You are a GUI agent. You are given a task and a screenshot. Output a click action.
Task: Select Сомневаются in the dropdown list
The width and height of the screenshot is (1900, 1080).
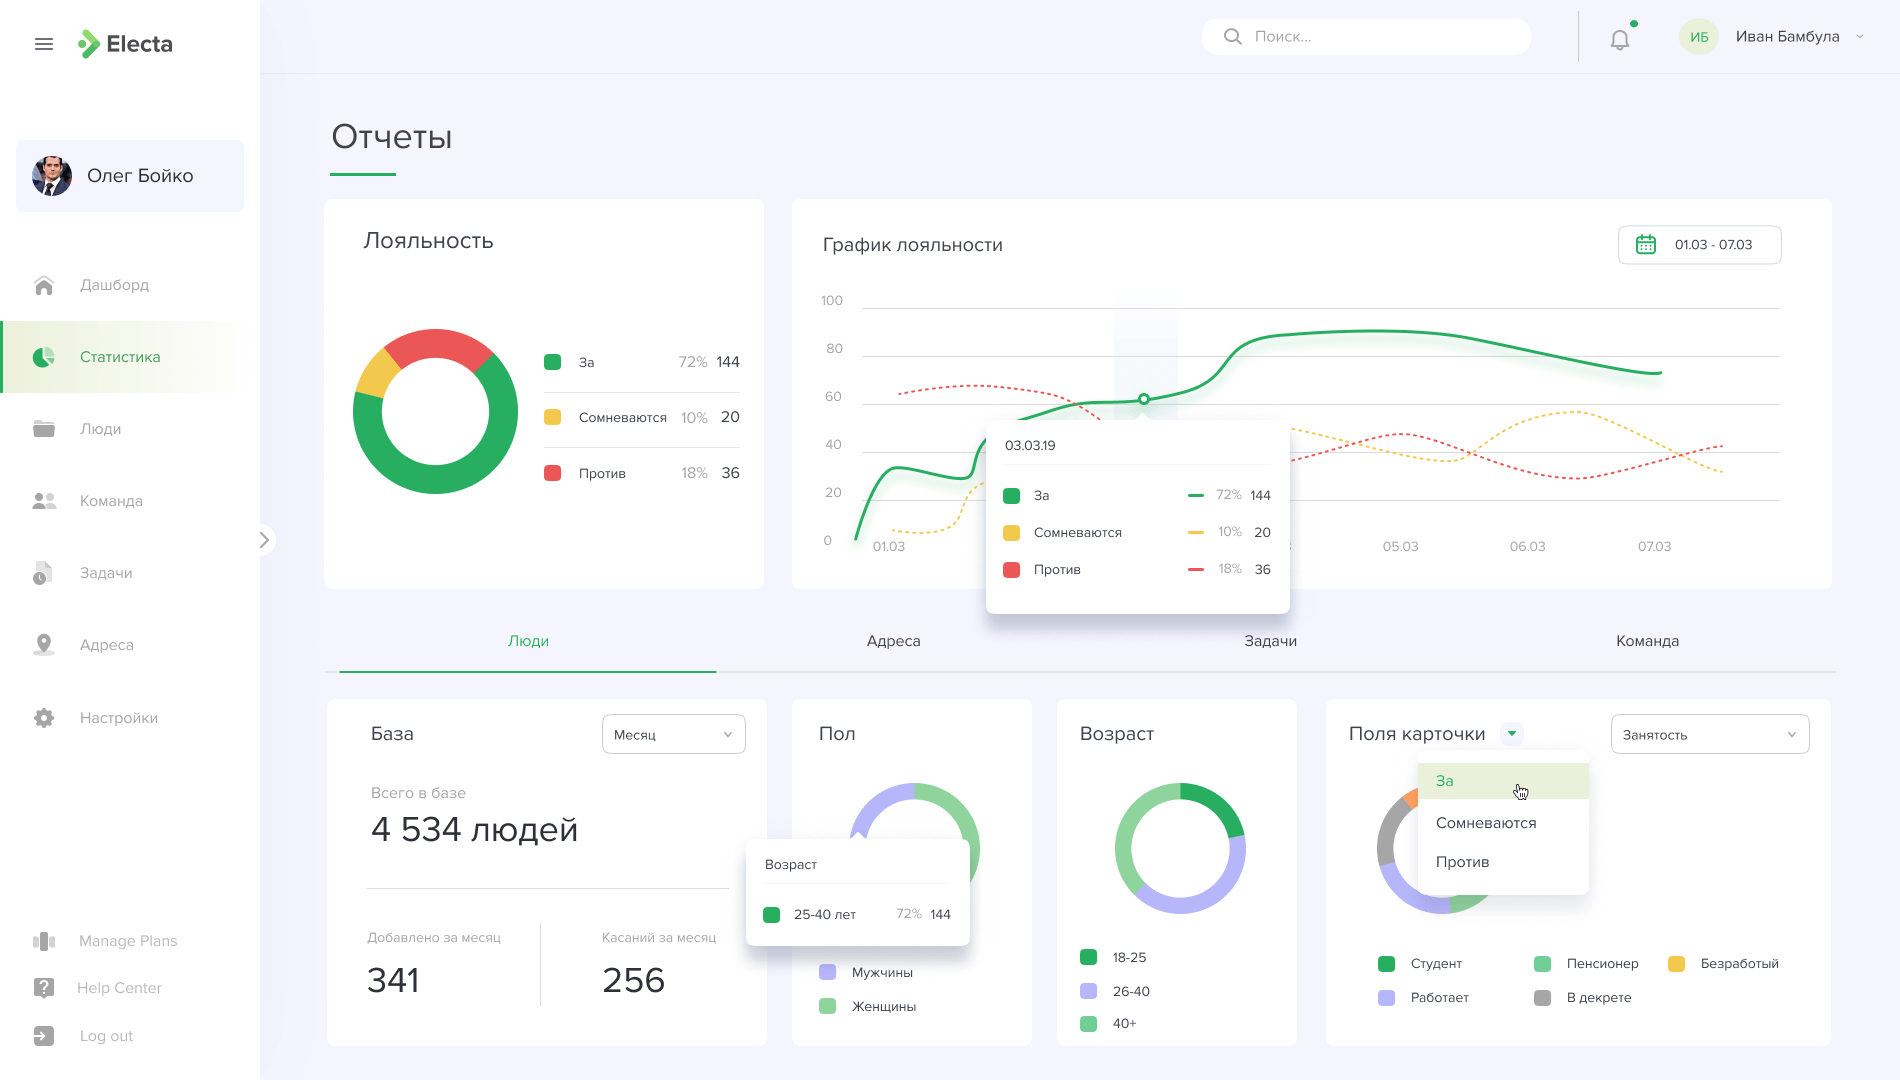(x=1486, y=823)
